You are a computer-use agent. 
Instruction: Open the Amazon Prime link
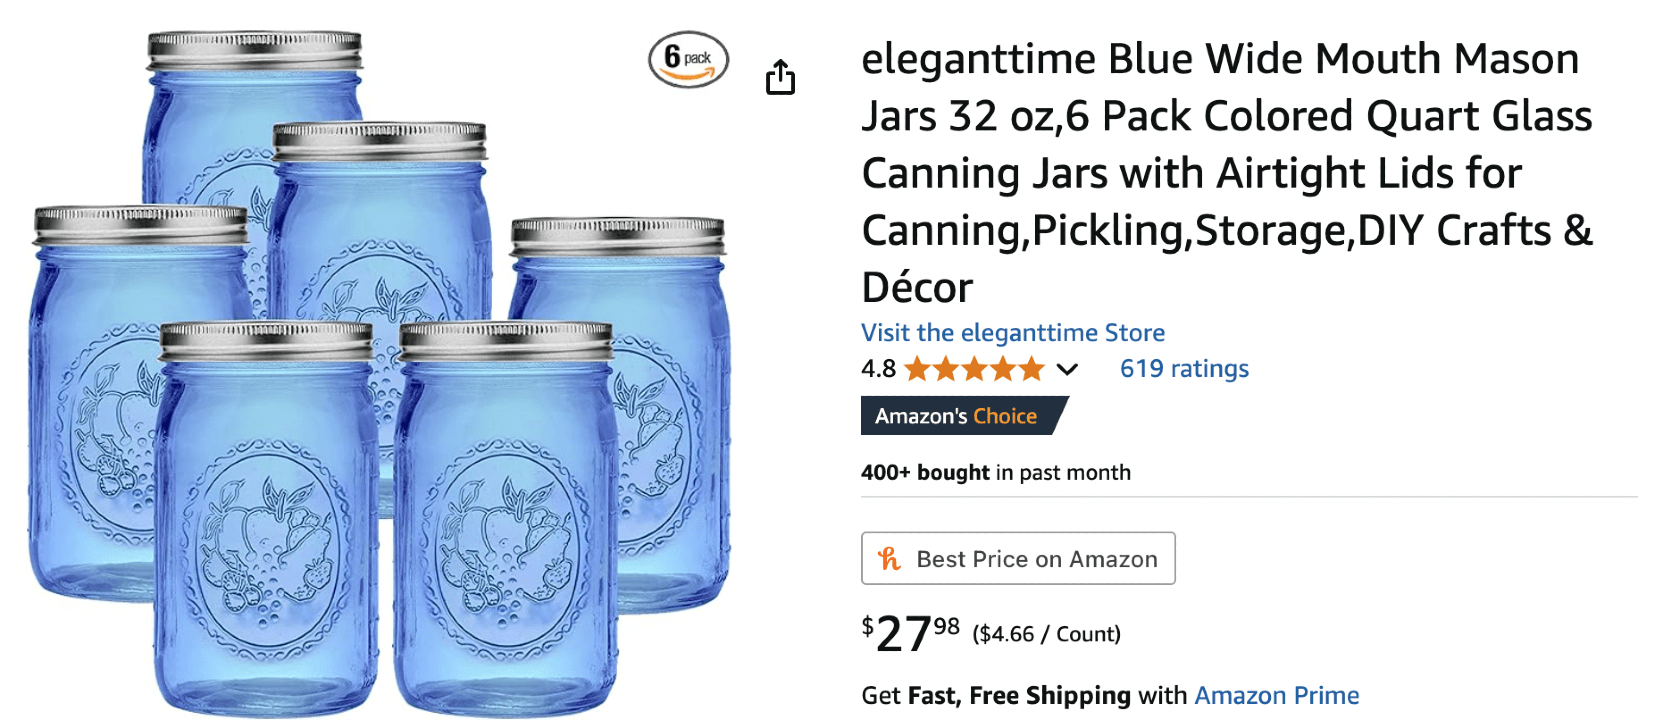coord(1277,695)
